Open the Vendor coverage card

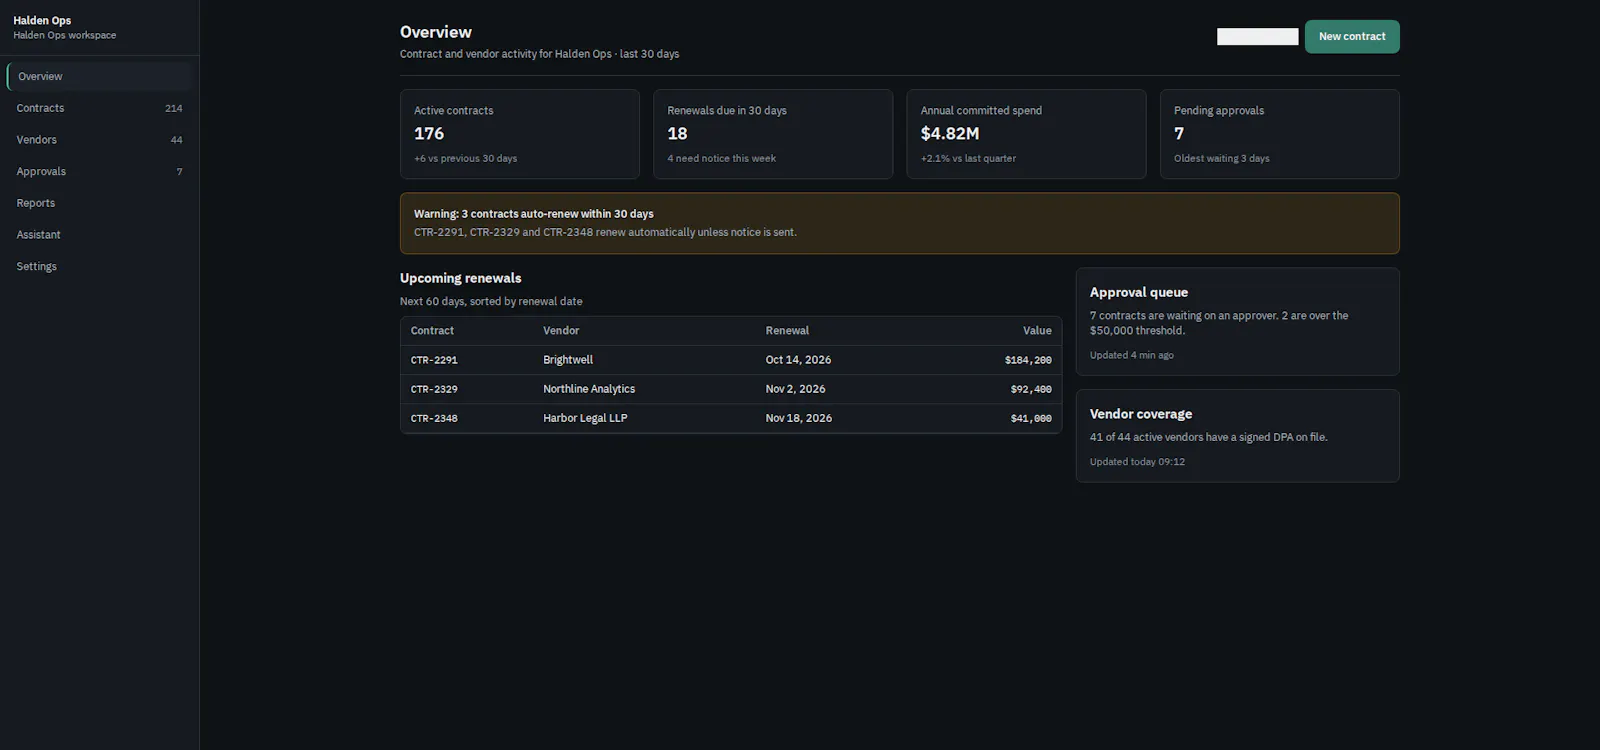[1238, 436]
